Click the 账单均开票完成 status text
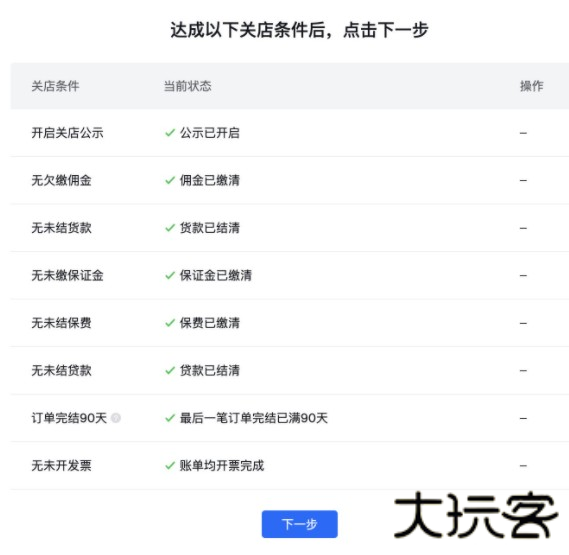 222,466
